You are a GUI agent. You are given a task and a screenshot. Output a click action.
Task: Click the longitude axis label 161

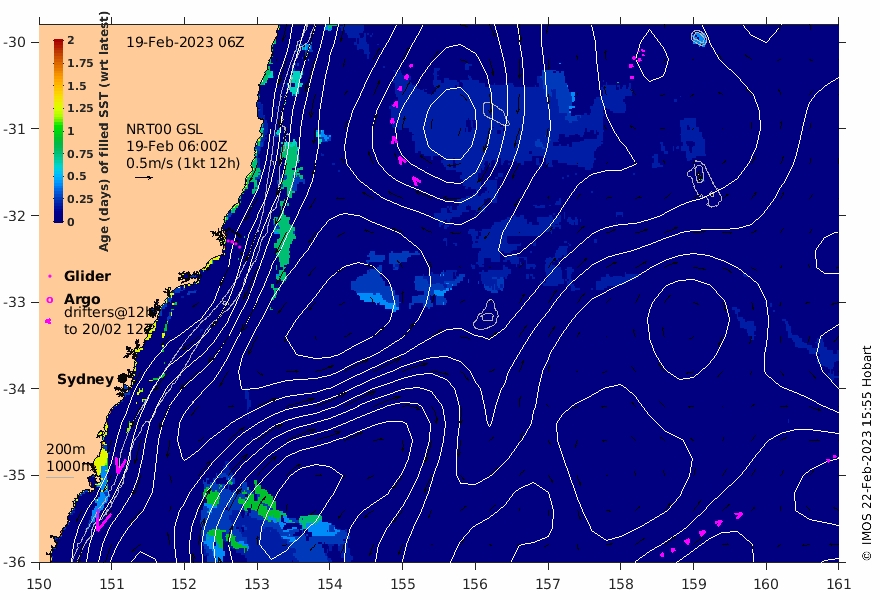click(838, 584)
